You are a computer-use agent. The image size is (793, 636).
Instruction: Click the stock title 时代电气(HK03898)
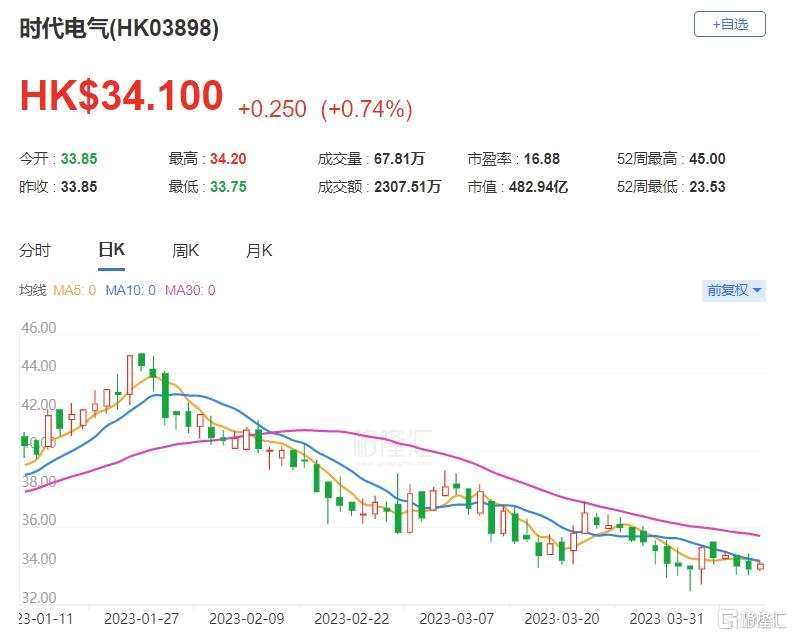pyautogui.click(x=119, y=28)
